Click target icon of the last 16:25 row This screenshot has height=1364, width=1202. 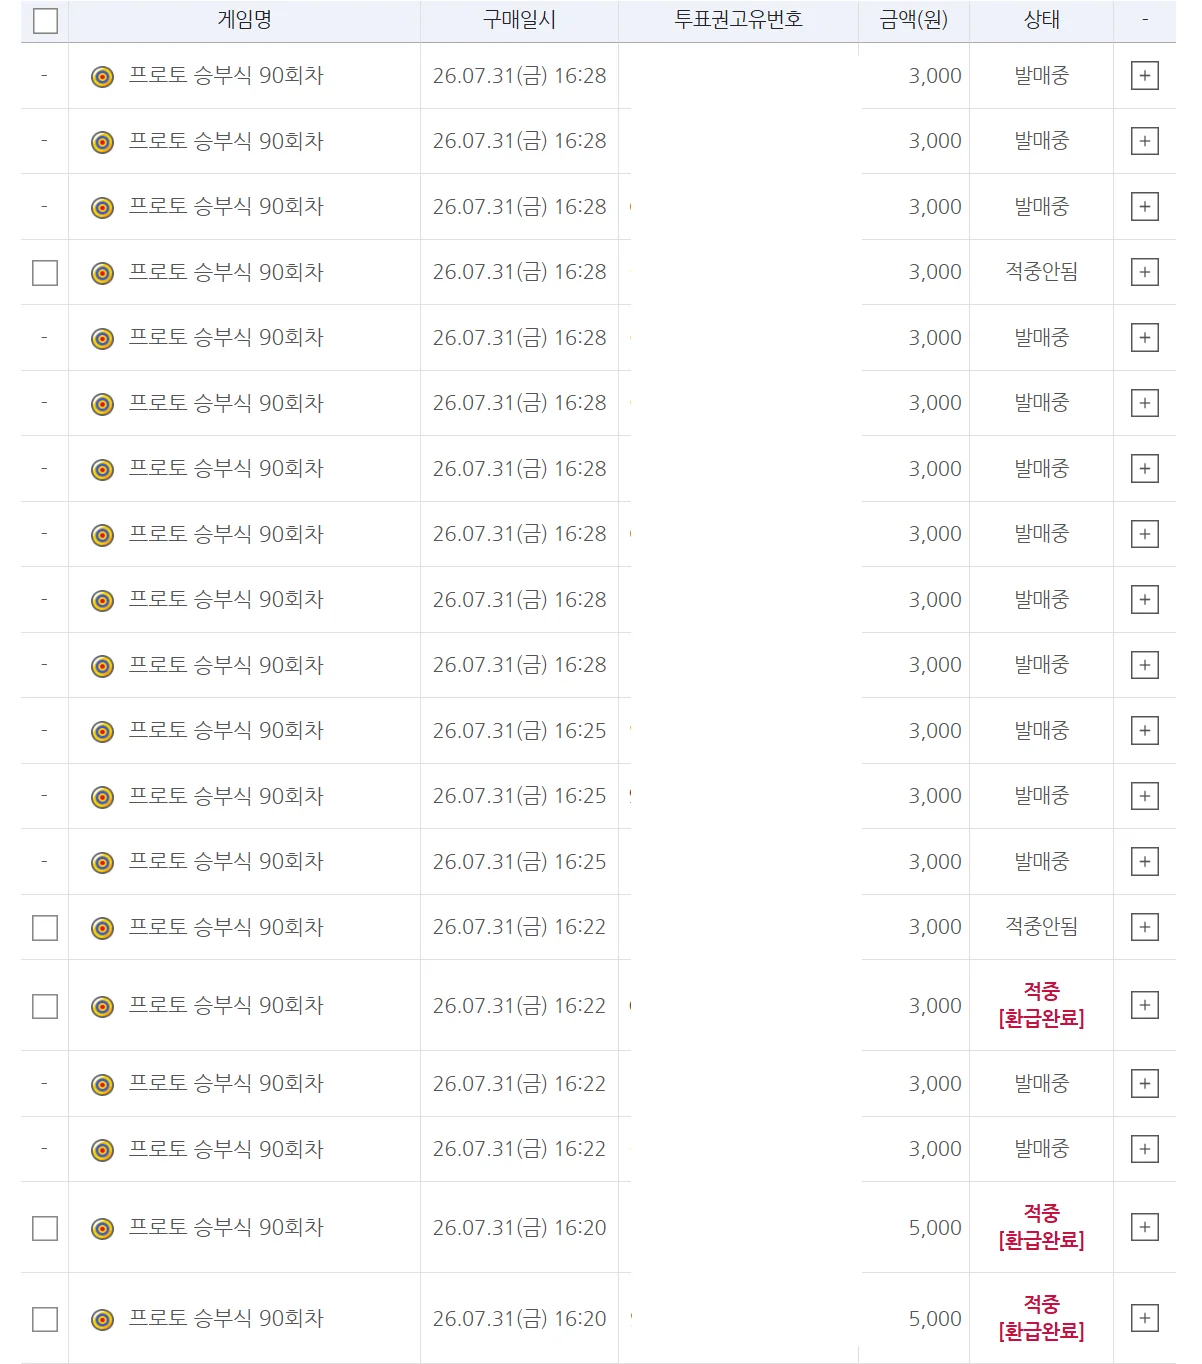tap(102, 863)
